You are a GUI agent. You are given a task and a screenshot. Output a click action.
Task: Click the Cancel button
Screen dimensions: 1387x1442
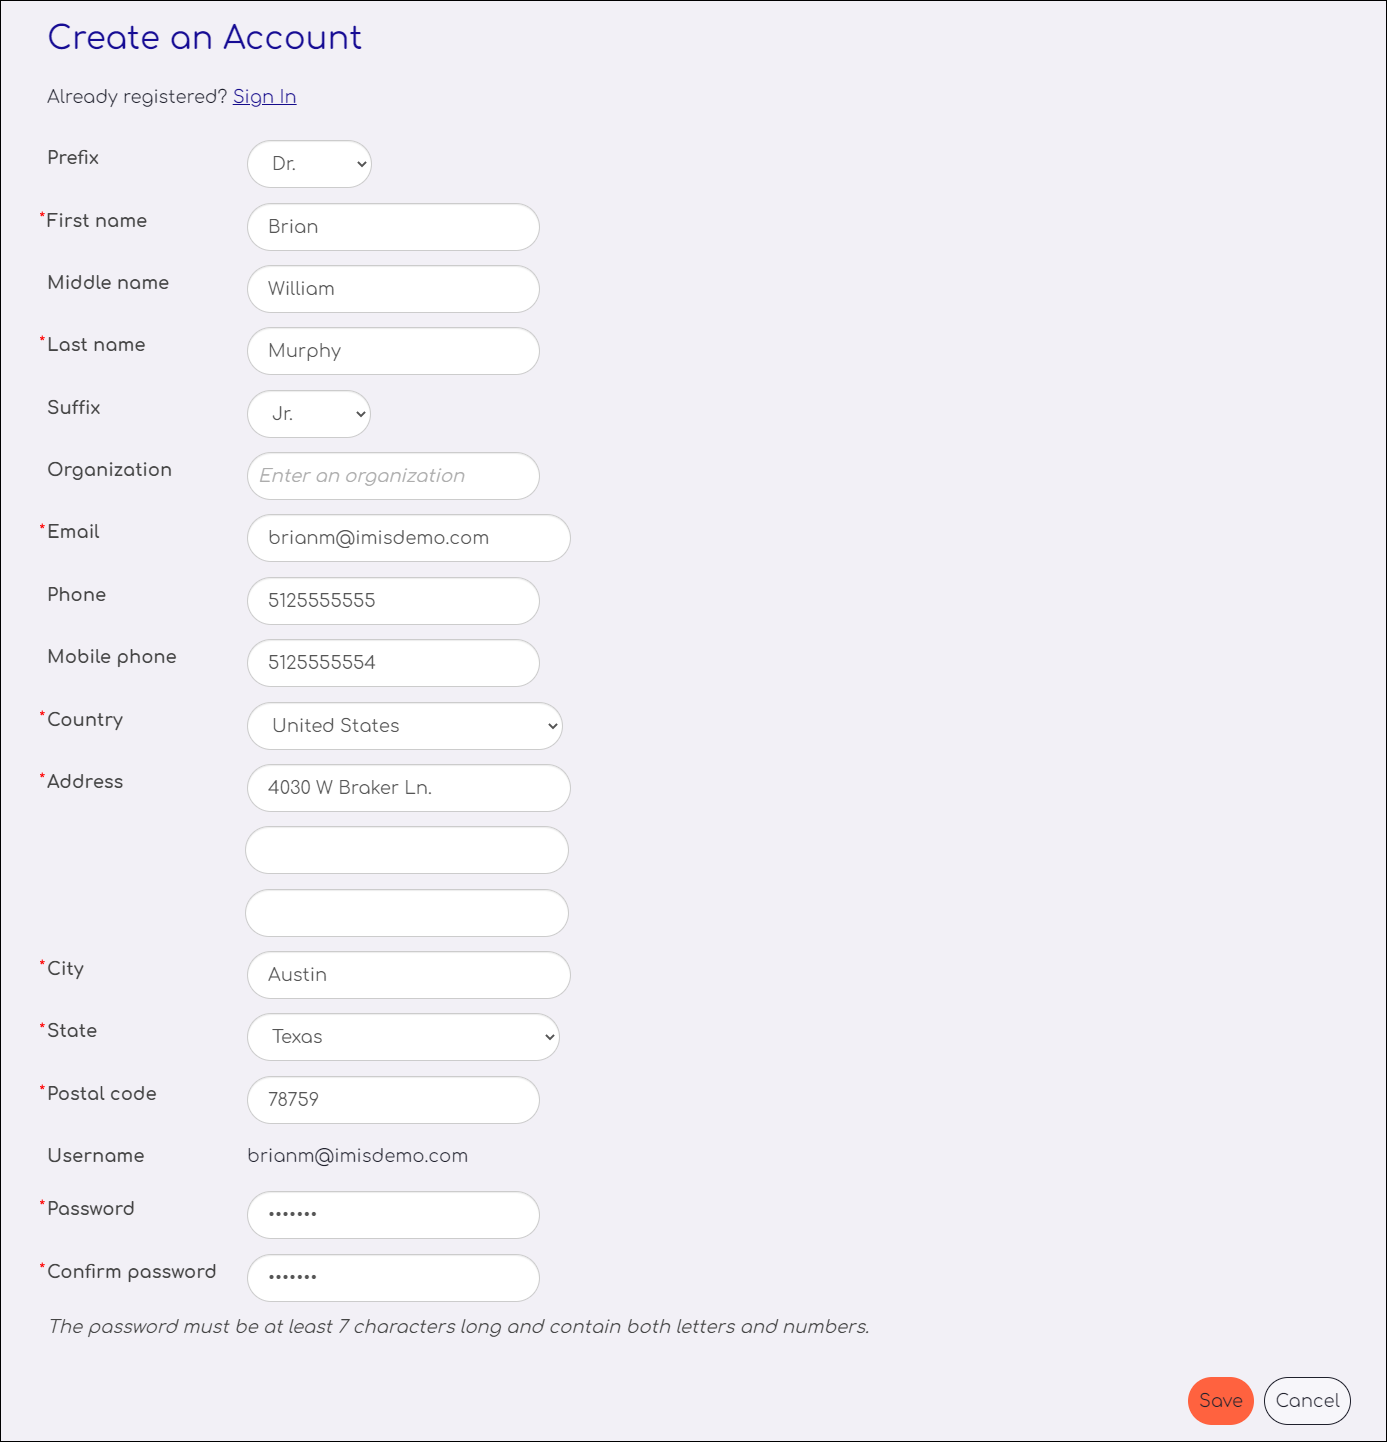(x=1307, y=1401)
